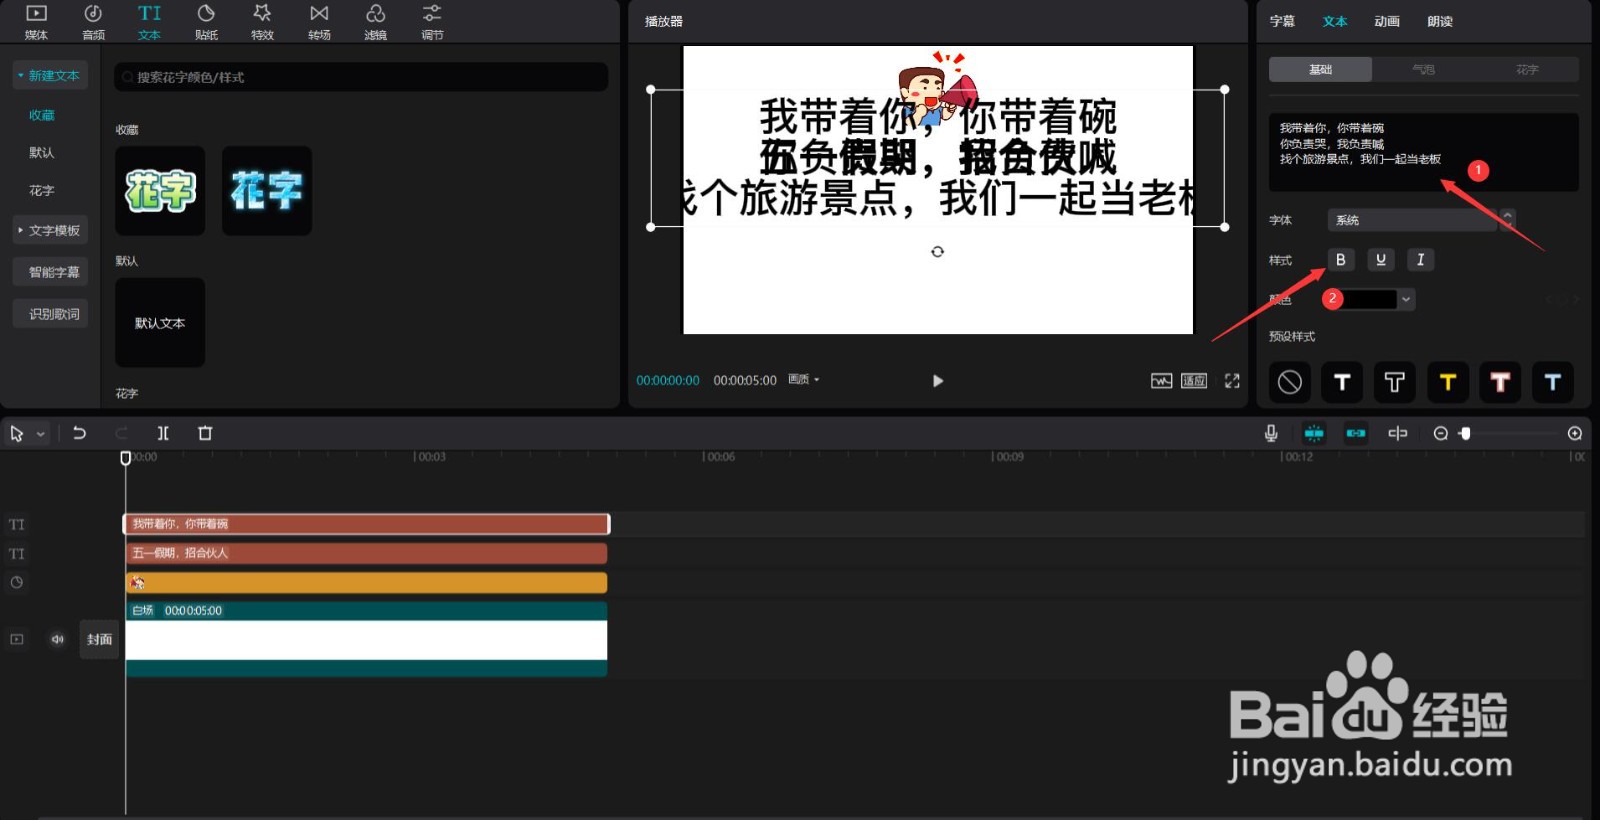
Task: Open the 贴纸 stickers panel
Action: 206,21
